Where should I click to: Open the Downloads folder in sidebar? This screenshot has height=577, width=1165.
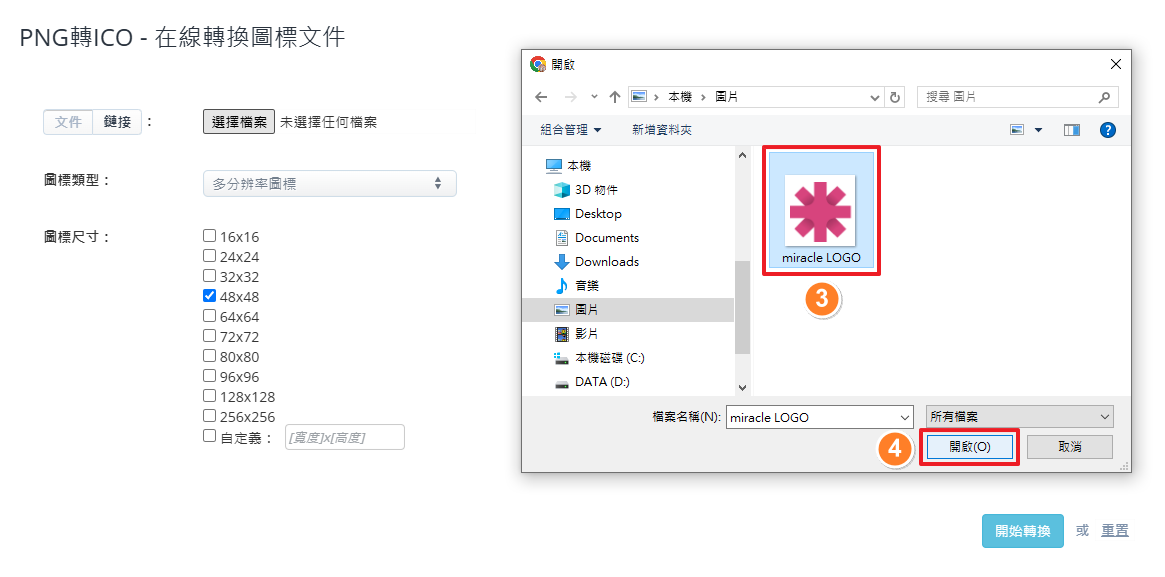[606, 262]
